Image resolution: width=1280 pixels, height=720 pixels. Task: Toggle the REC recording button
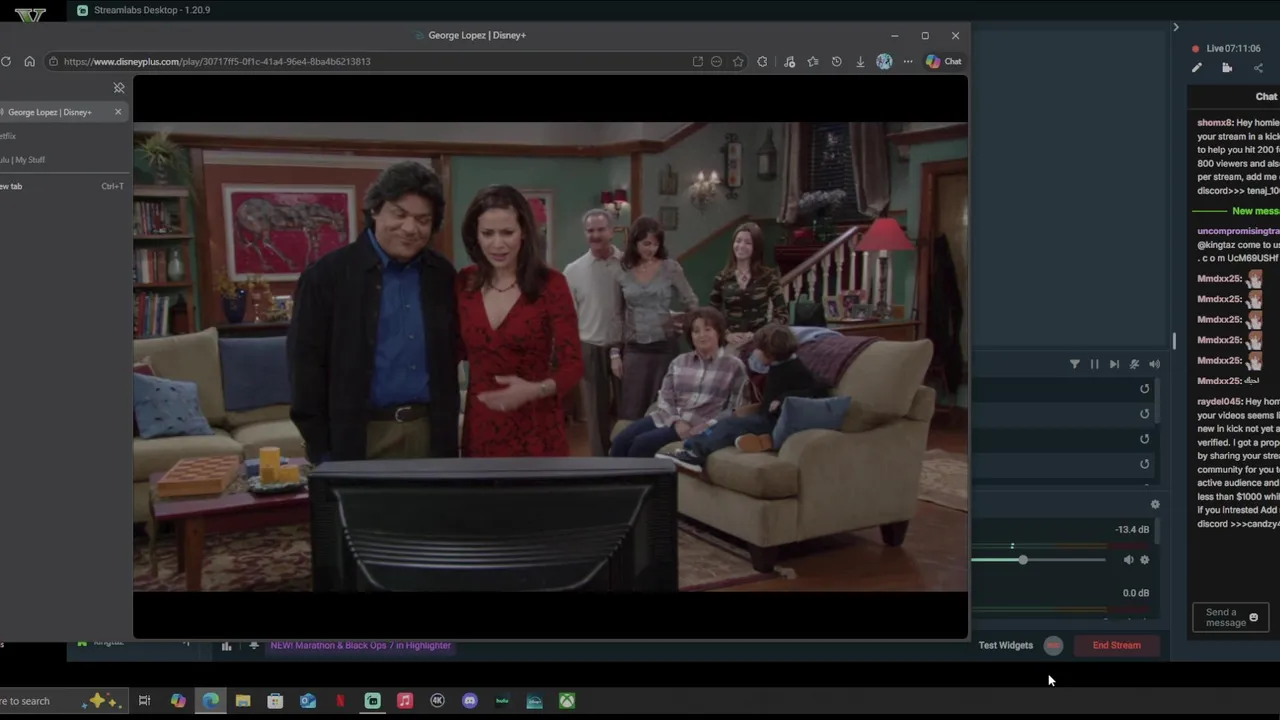click(1053, 646)
